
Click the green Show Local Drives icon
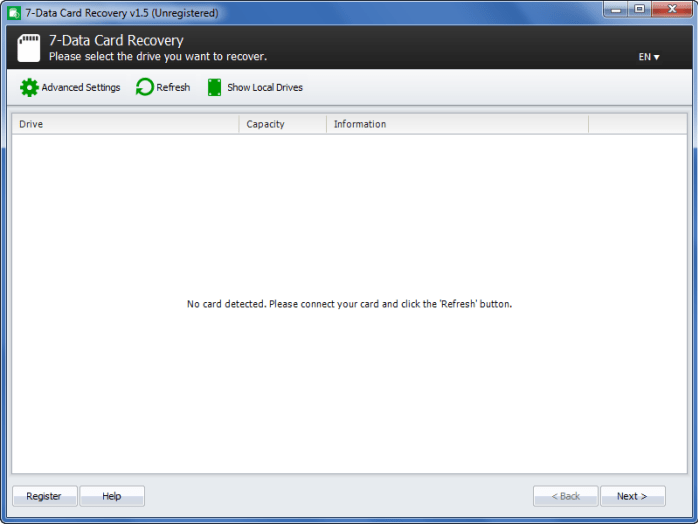[x=214, y=87]
